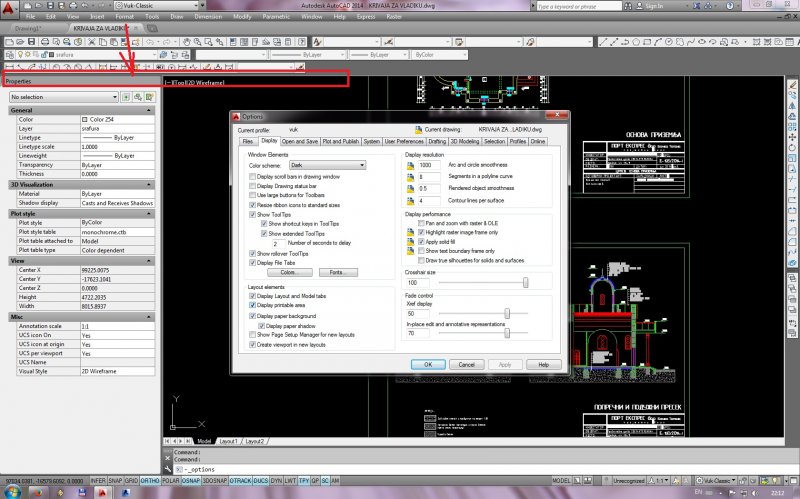
Task: Open the workspace dropdown showing Vuk-Classic in the title bar
Action: [x=156, y=6]
